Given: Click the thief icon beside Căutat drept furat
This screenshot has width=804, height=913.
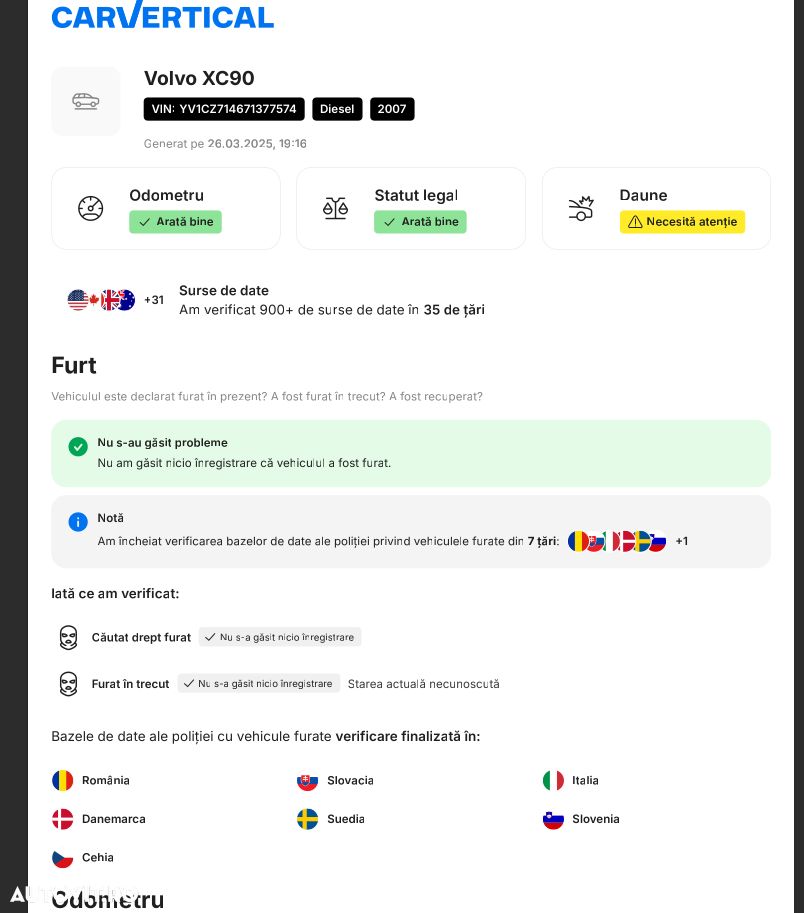Looking at the screenshot, I should 68,637.
